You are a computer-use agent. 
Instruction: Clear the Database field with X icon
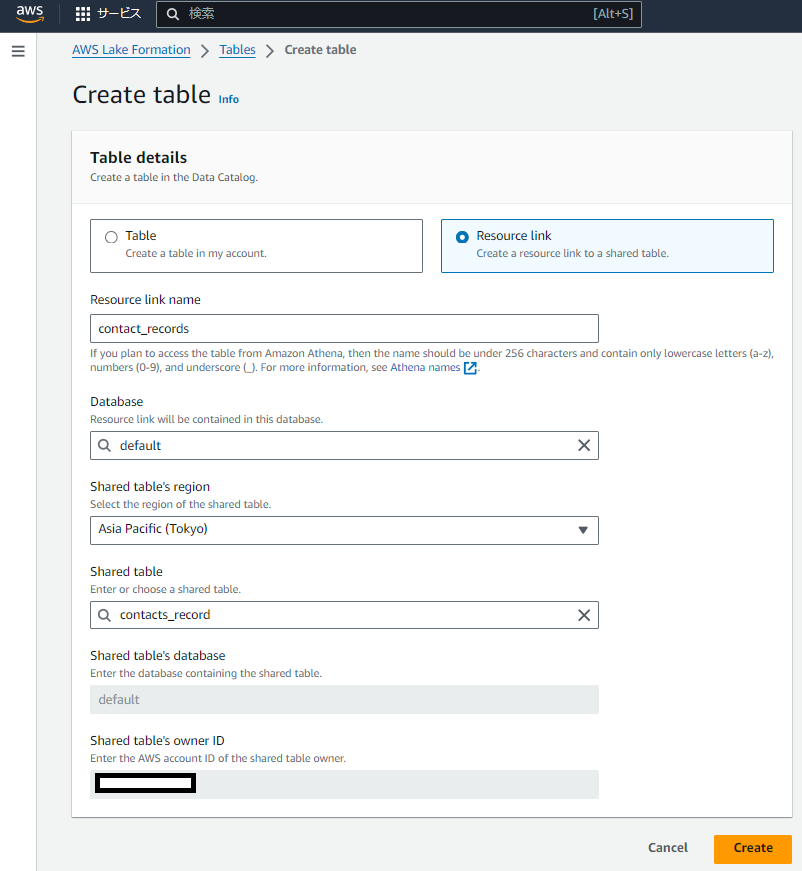pyautogui.click(x=584, y=445)
